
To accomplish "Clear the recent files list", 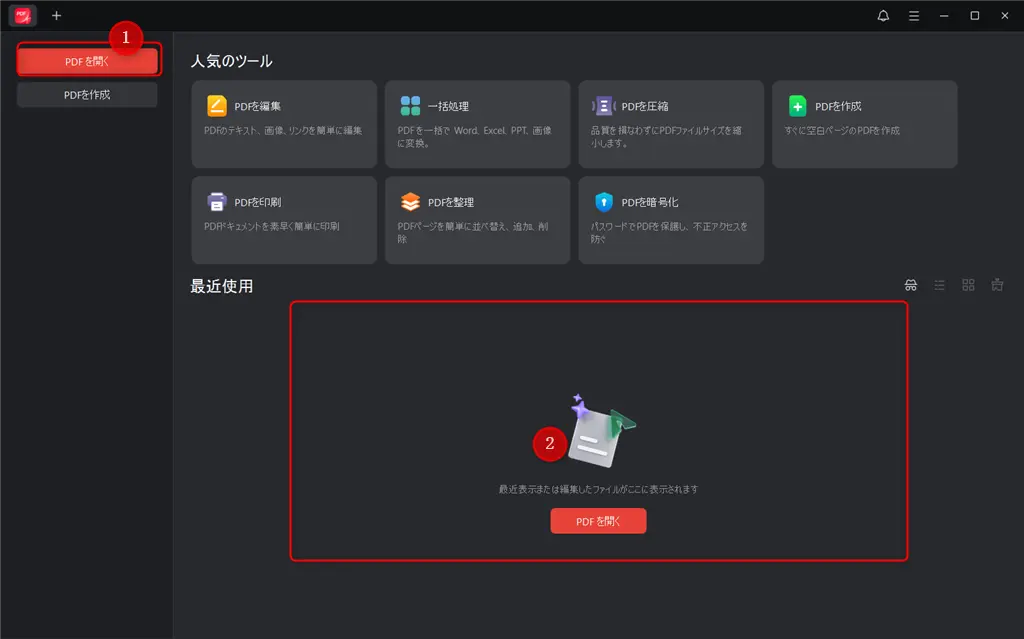I will tap(996, 285).
